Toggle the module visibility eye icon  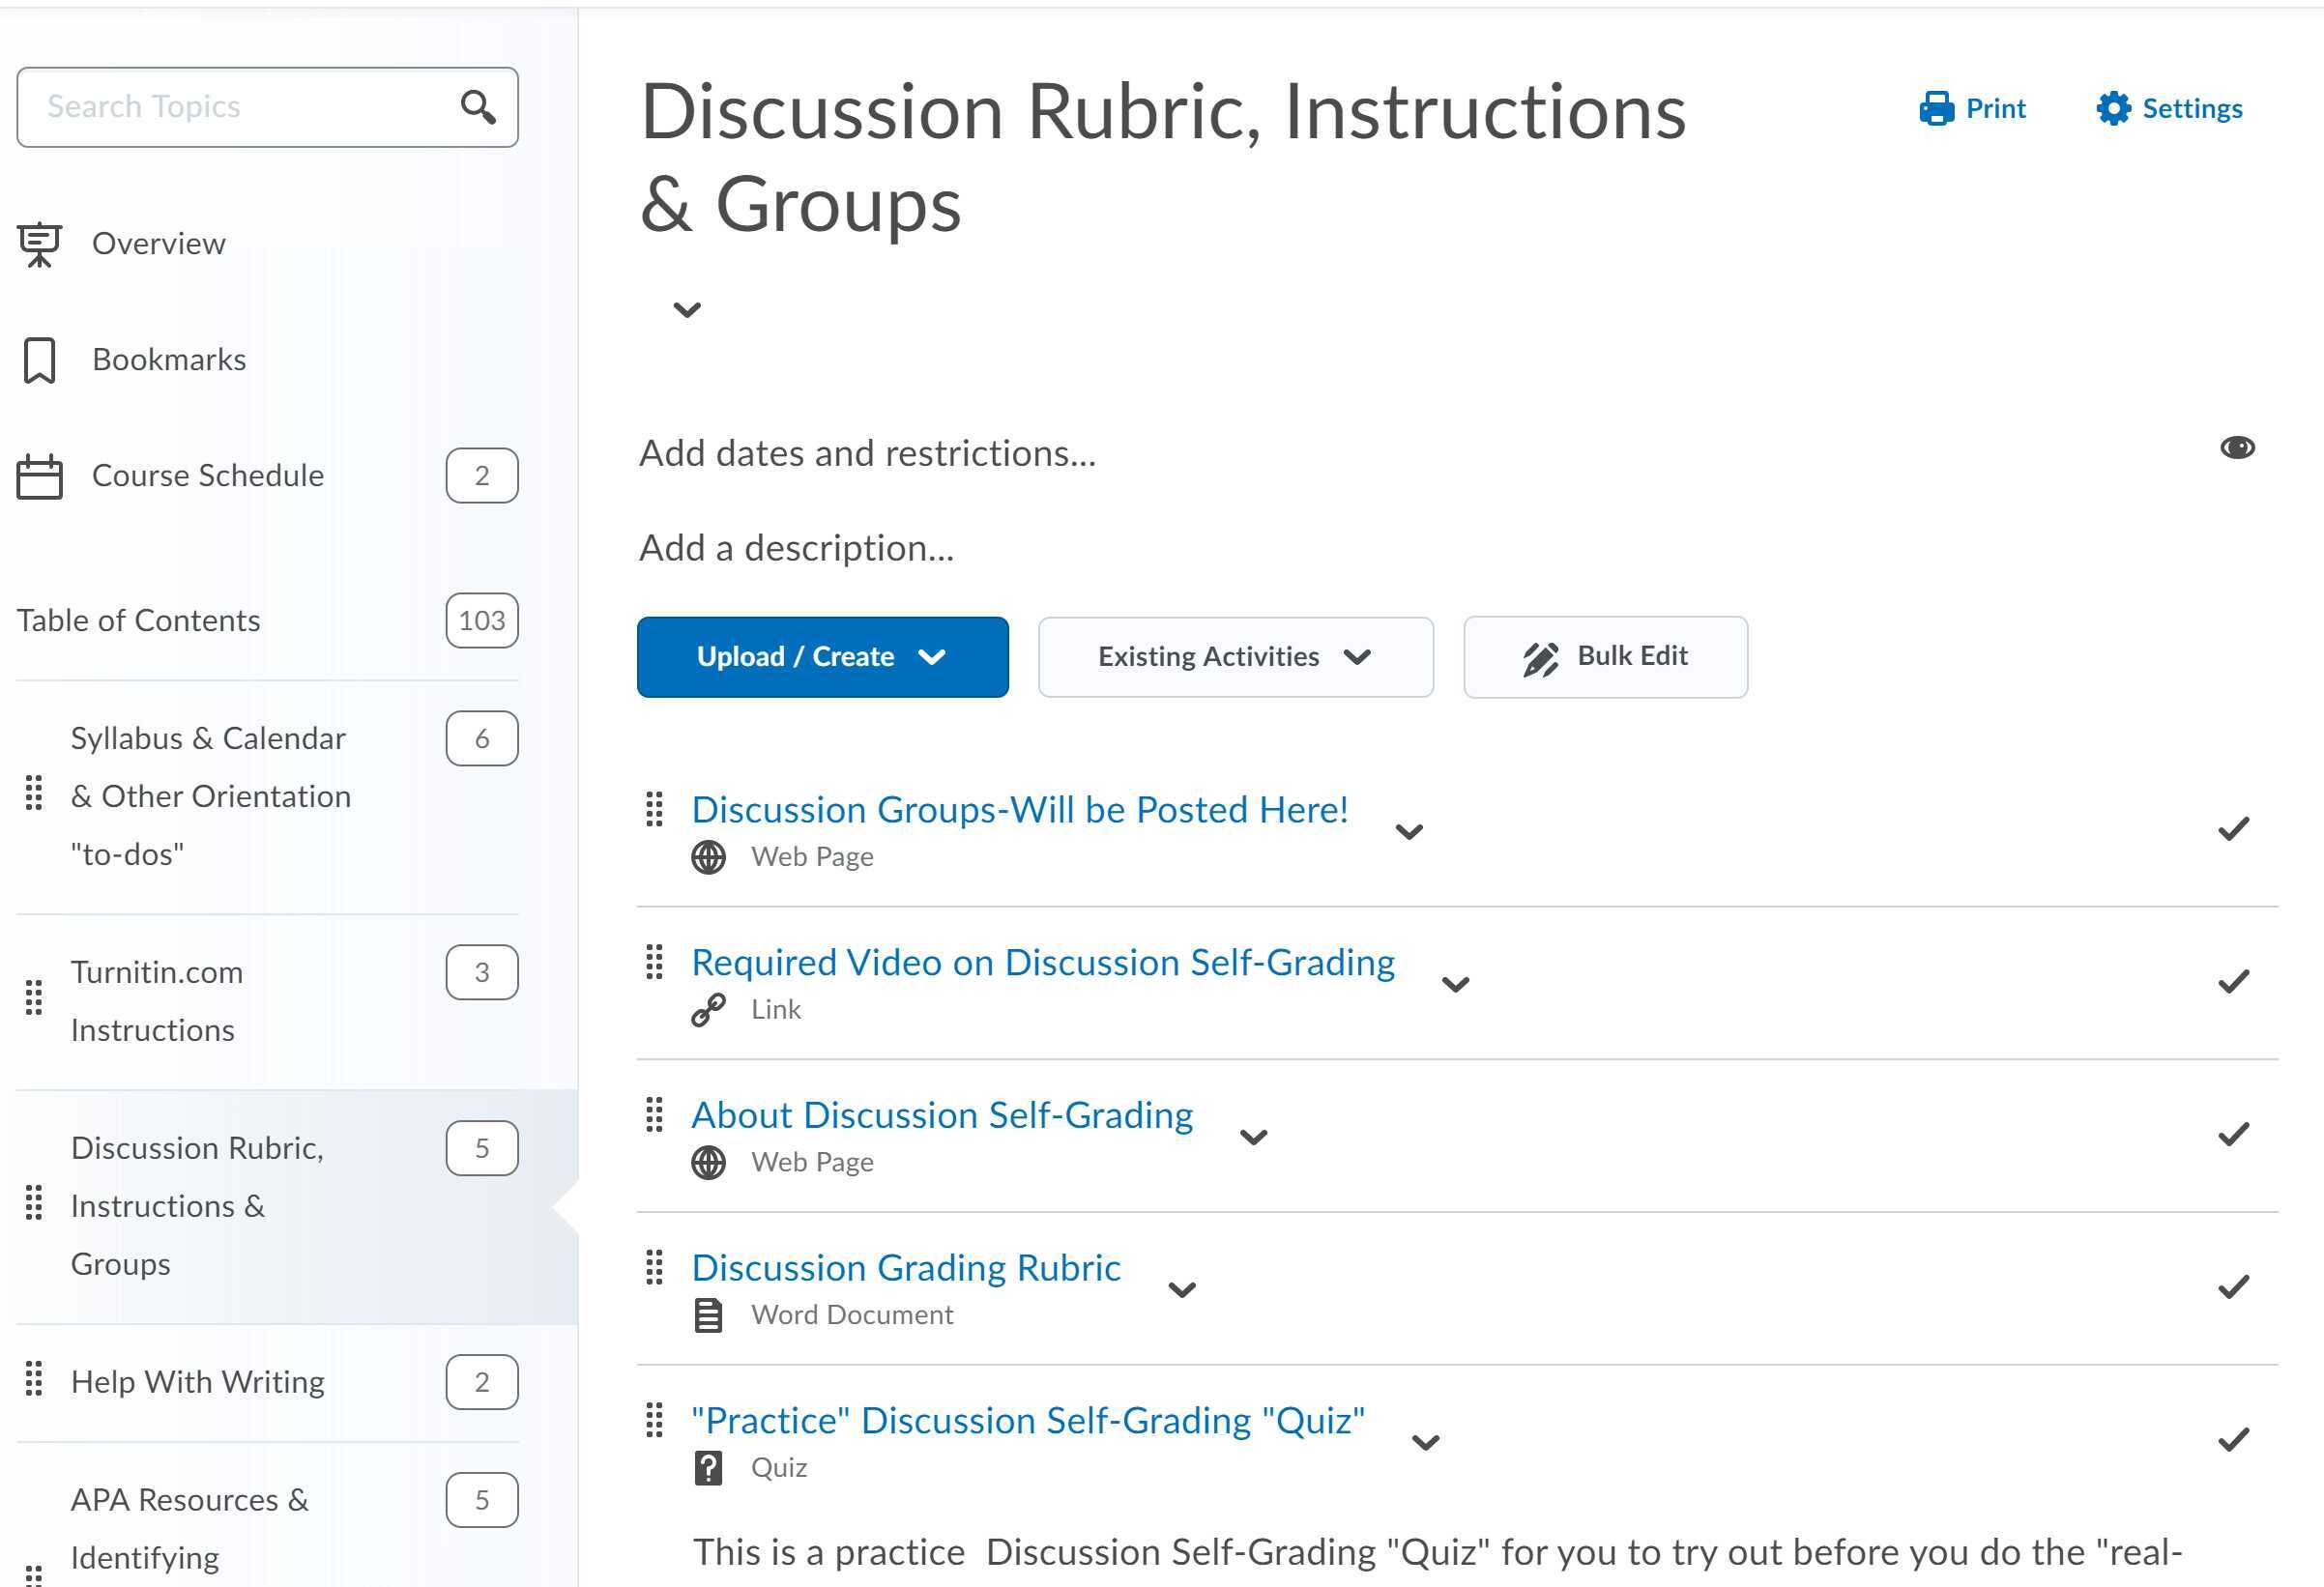pos(2238,447)
